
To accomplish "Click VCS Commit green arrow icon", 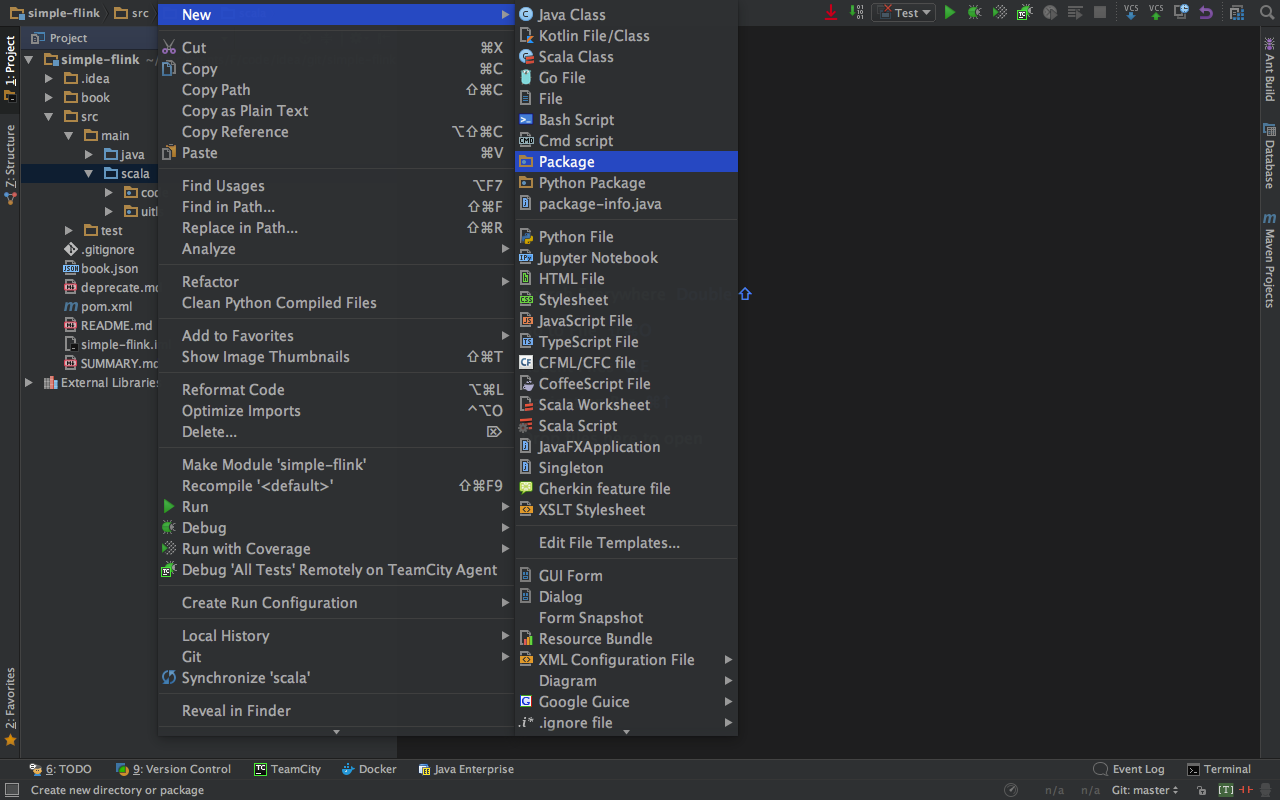I will click(x=1156, y=13).
